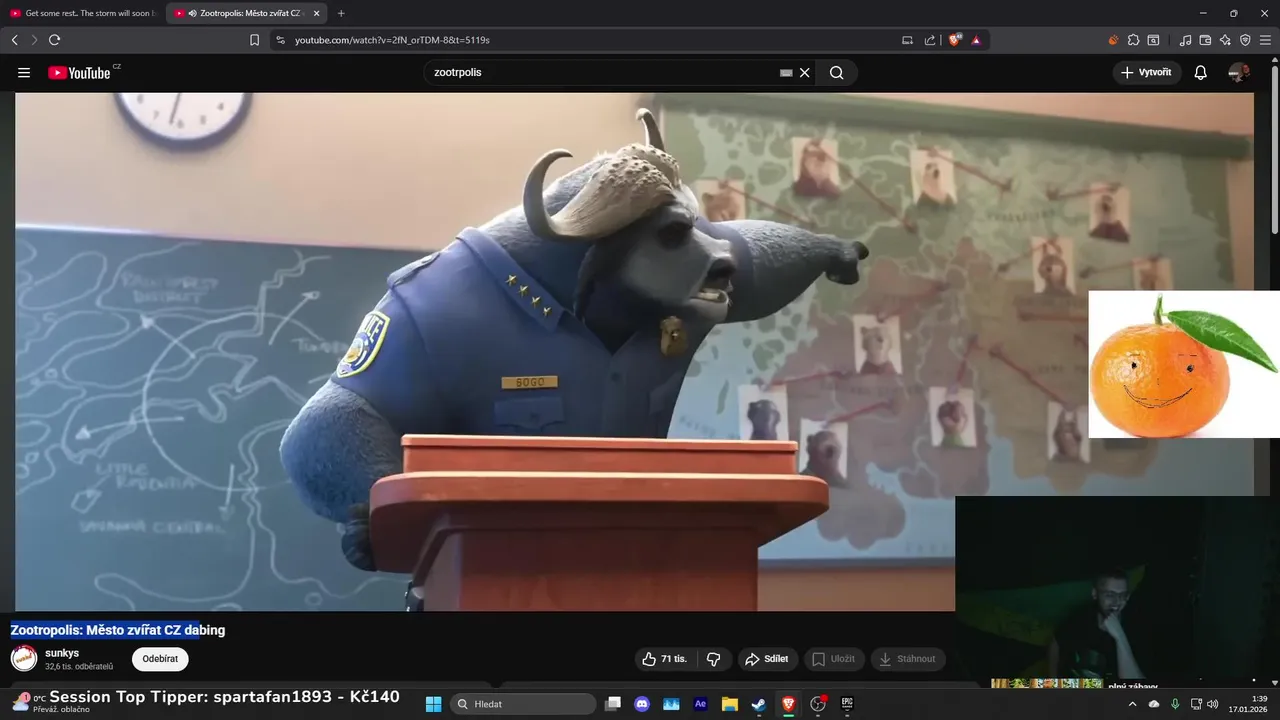Viewport: 1280px width, 720px height.
Task: Click the microphone tray icon
Action: pyautogui.click(x=1175, y=704)
